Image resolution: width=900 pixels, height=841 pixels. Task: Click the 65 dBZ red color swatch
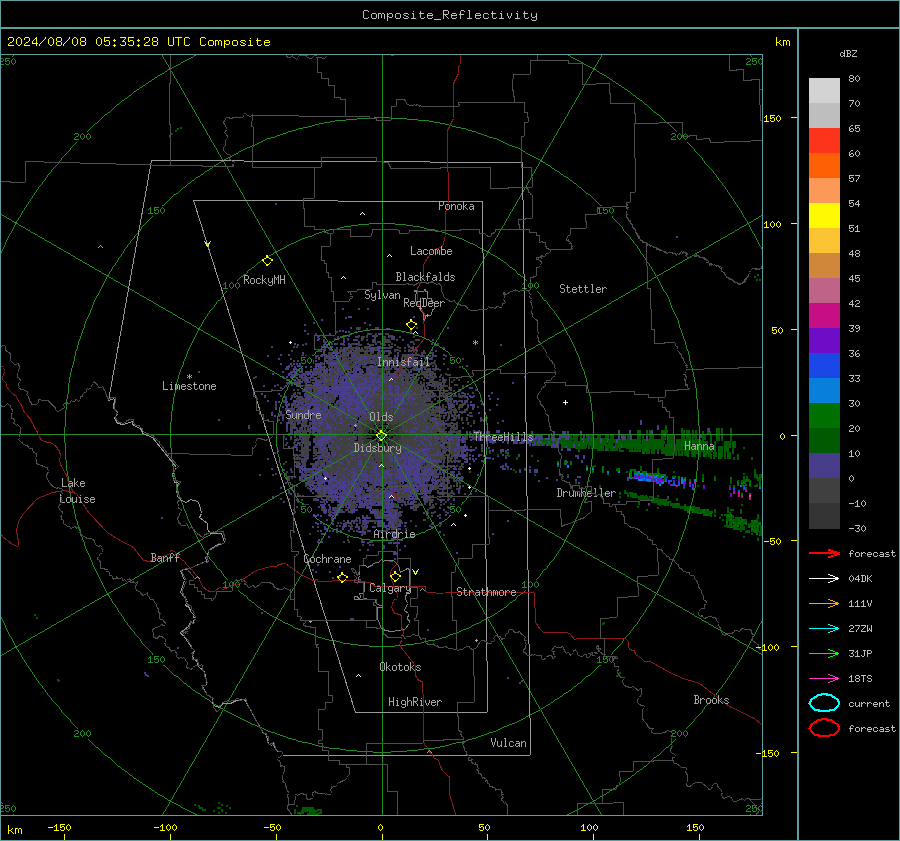824,140
